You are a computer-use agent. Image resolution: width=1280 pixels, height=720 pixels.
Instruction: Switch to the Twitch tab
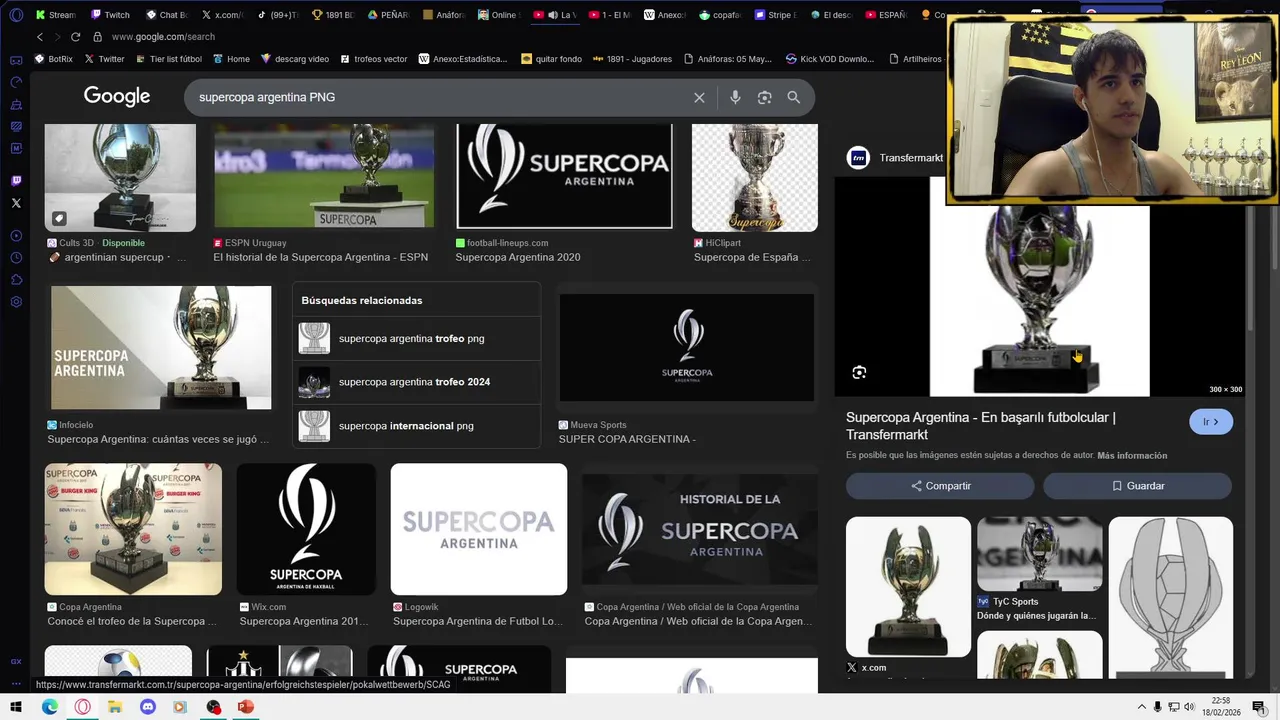[x=110, y=15]
